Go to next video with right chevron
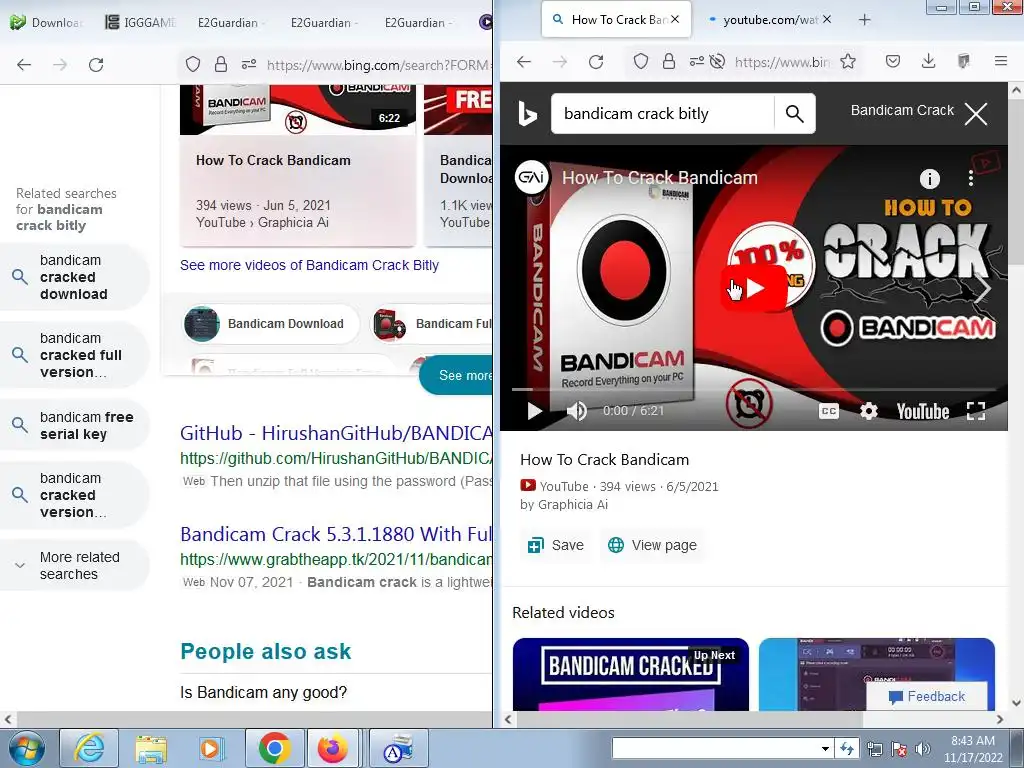The image size is (1024, 768). point(984,288)
